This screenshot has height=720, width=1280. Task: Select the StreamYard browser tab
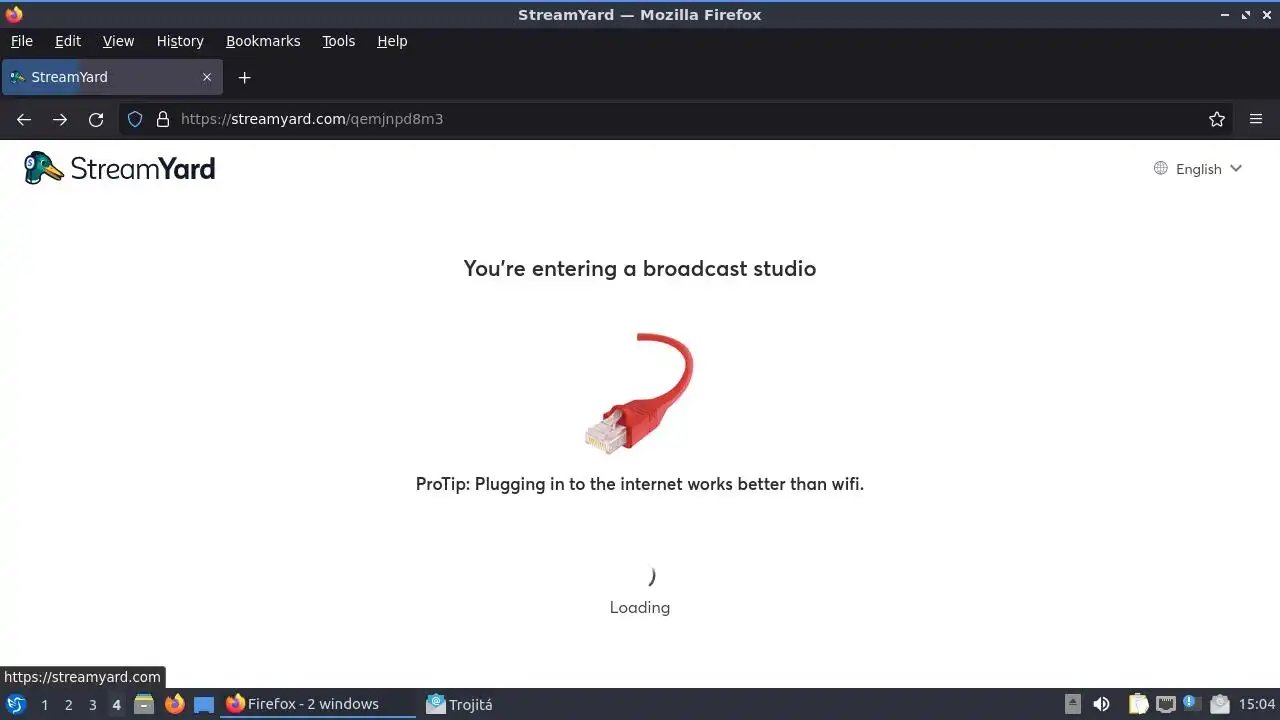[x=112, y=77]
